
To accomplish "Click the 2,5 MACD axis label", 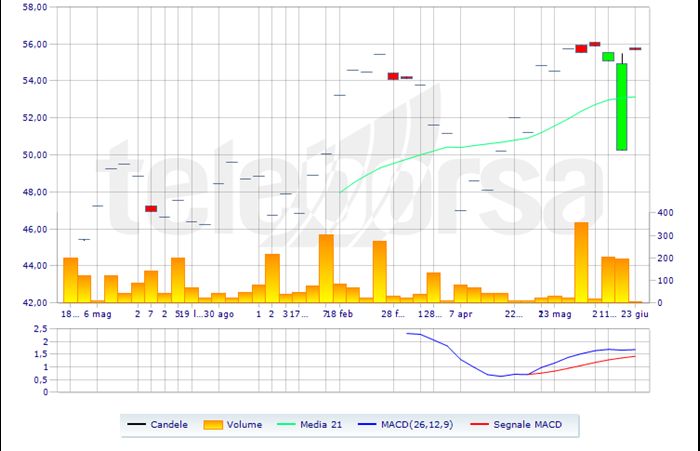I will click(x=41, y=329).
